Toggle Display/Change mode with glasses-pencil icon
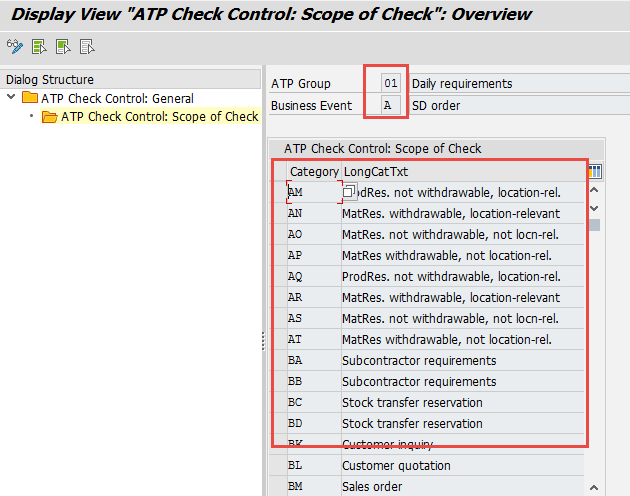This screenshot has width=630, height=496. click(x=15, y=47)
